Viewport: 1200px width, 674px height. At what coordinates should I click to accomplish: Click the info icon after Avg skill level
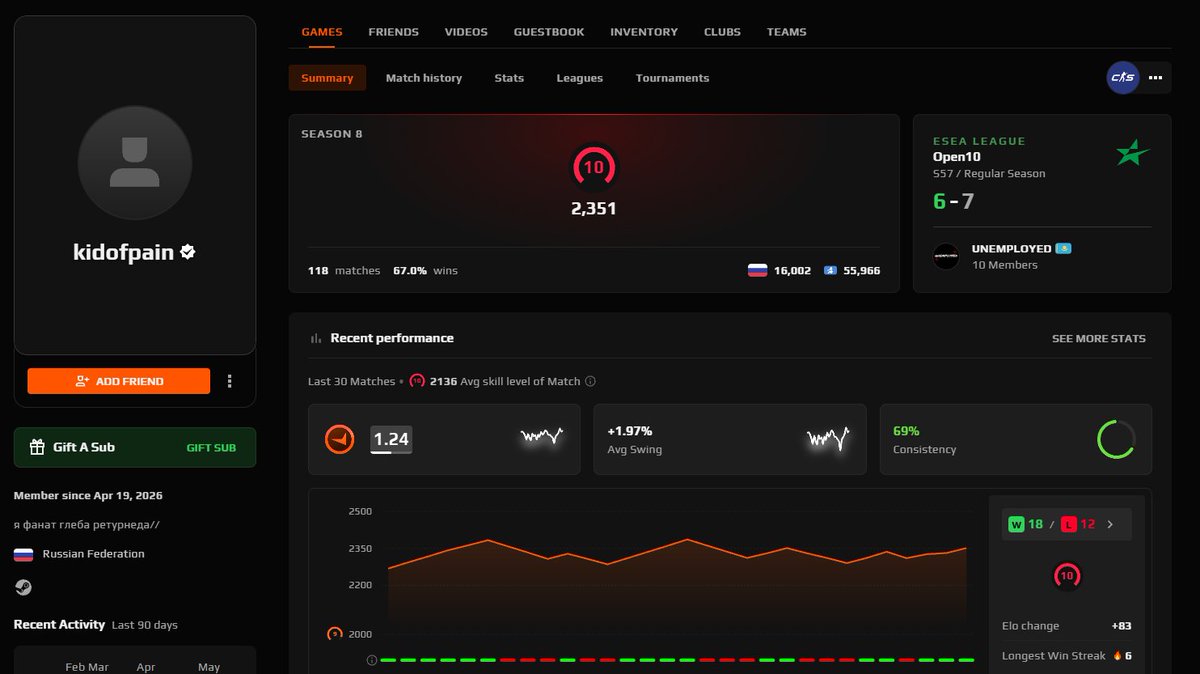[x=590, y=381]
